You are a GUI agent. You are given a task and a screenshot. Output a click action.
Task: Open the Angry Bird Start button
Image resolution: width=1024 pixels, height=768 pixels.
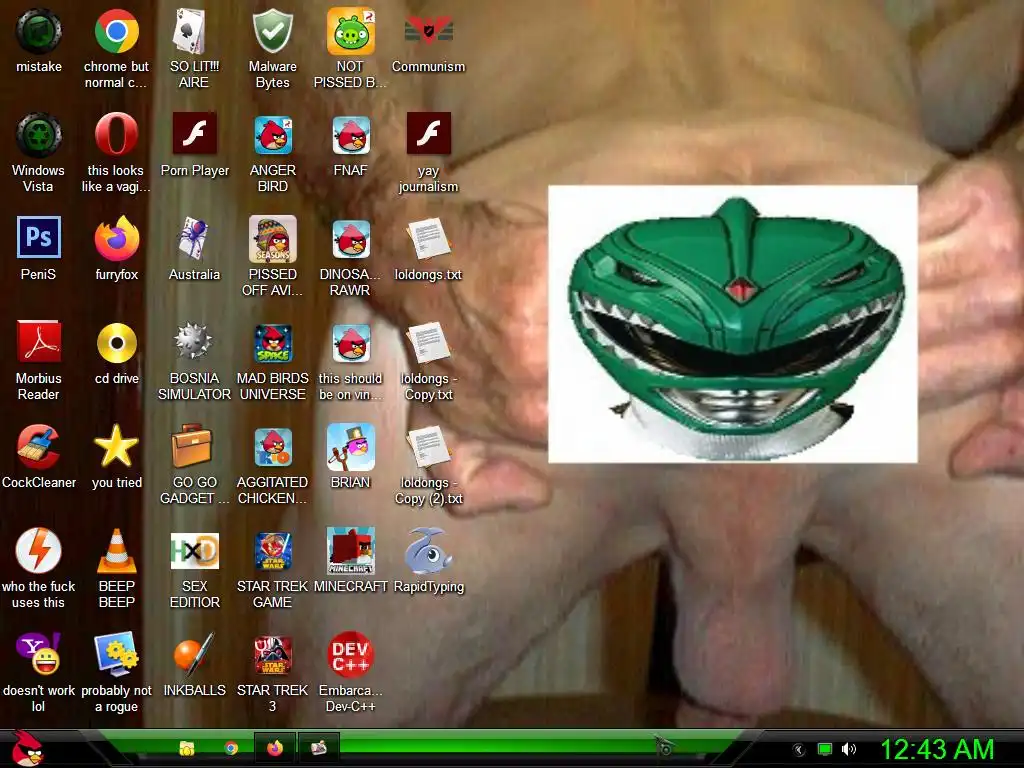27,748
